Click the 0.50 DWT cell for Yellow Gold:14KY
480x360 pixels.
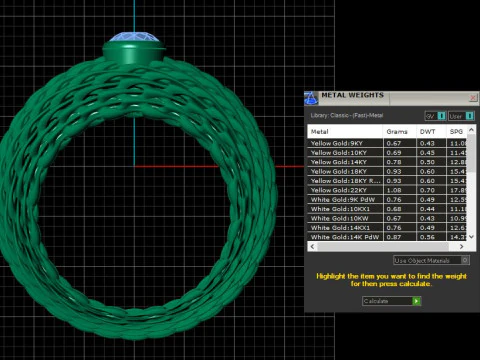pyautogui.click(x=431, y=162)
